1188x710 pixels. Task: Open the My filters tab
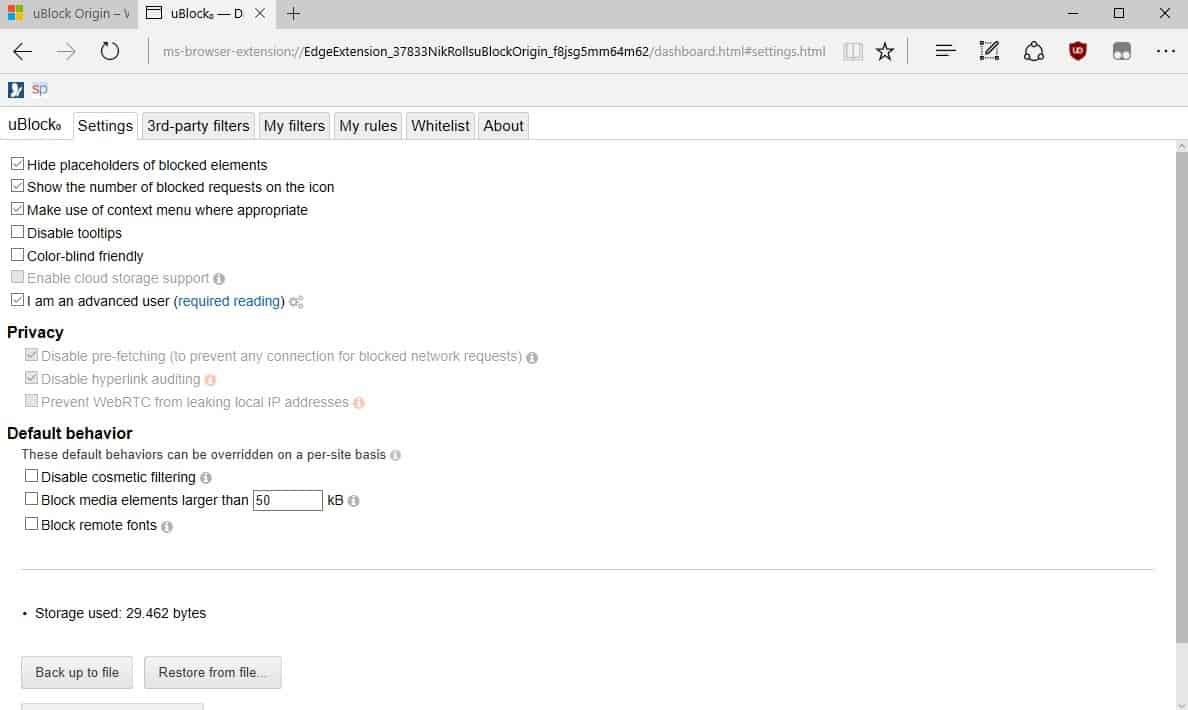tap(294, 126)
